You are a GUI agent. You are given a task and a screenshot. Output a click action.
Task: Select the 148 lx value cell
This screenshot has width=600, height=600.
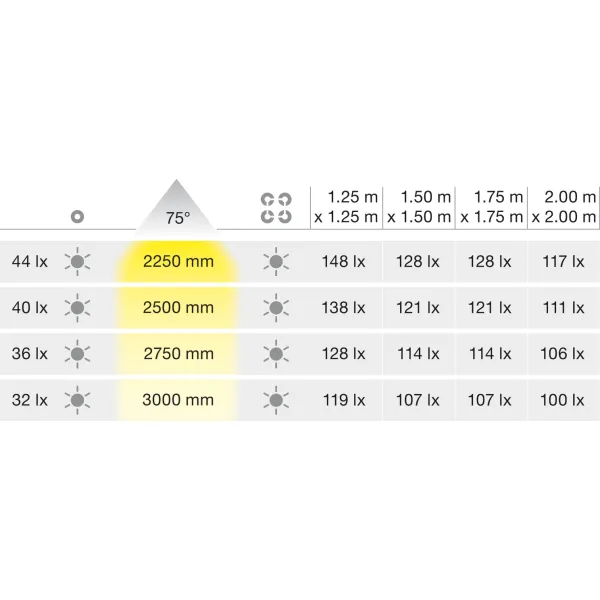pos(343,262)
